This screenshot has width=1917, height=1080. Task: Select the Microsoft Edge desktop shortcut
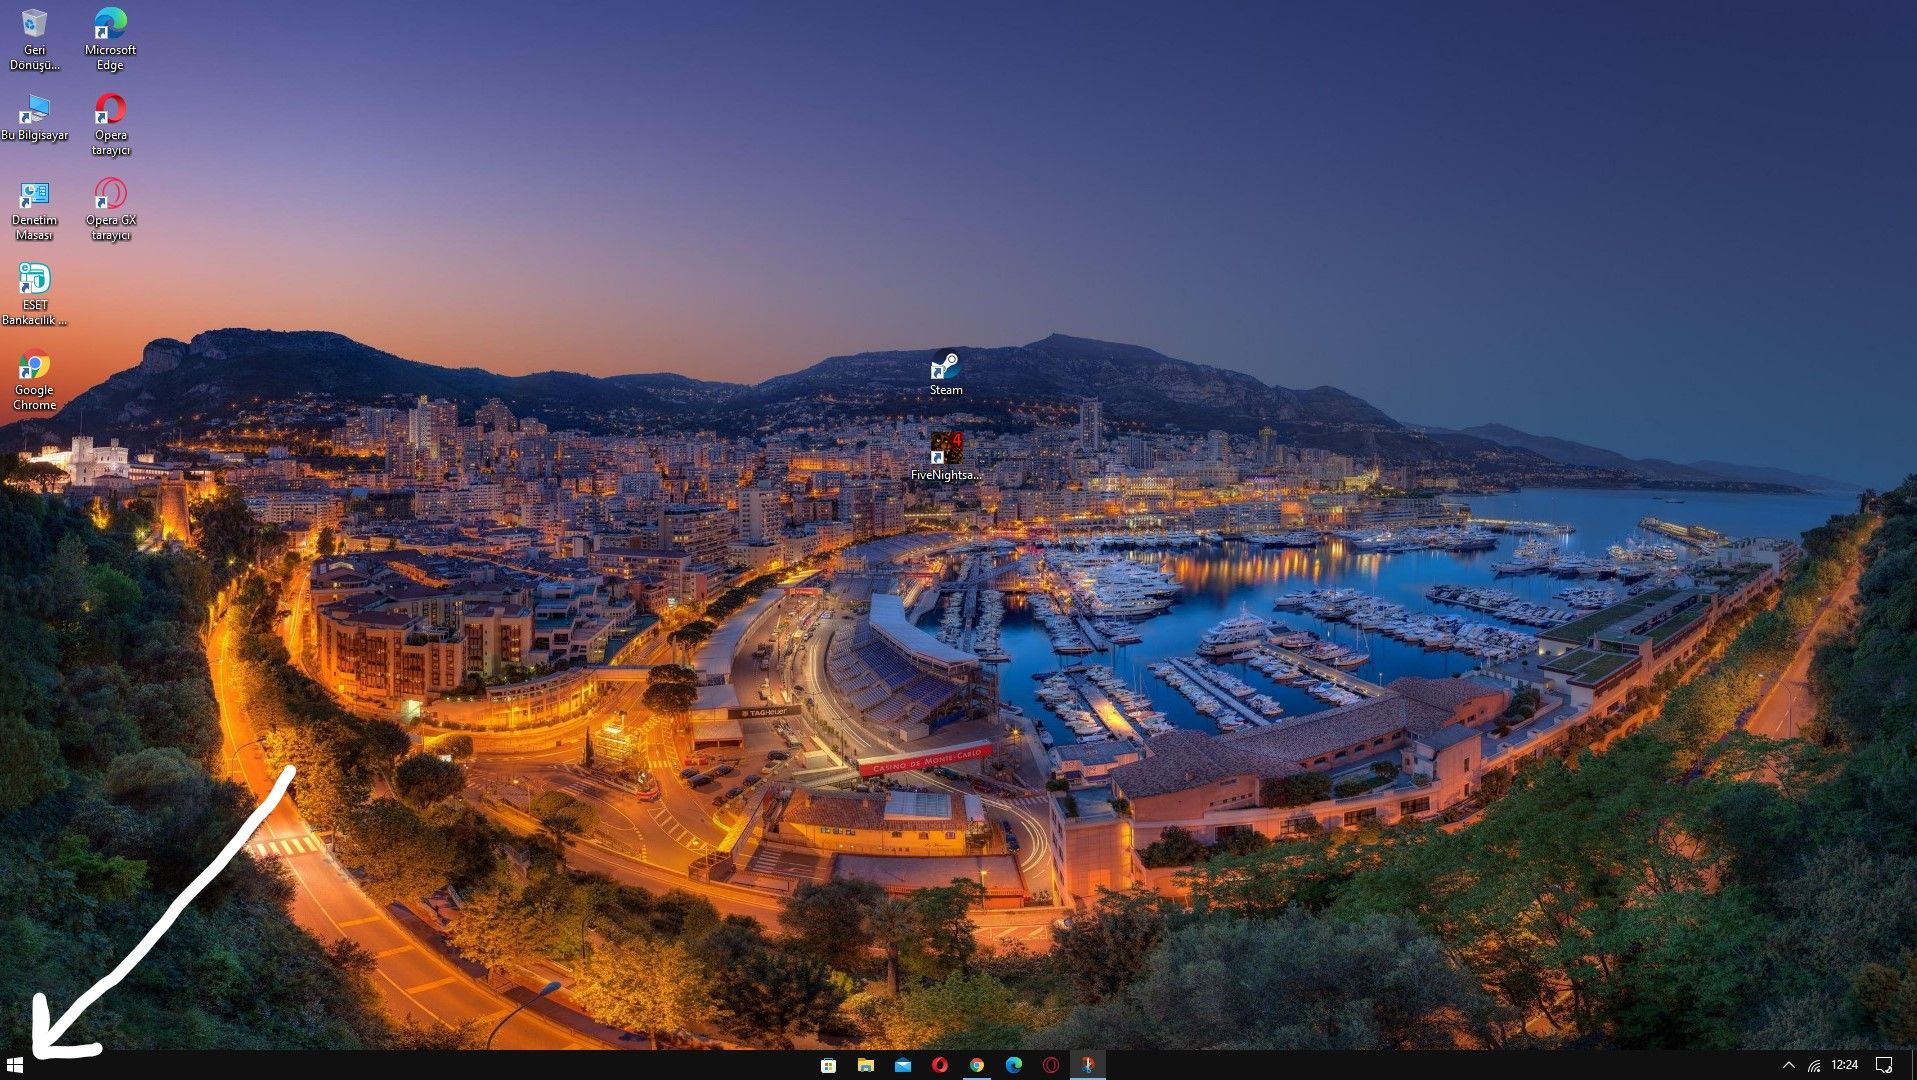point(110,40)
